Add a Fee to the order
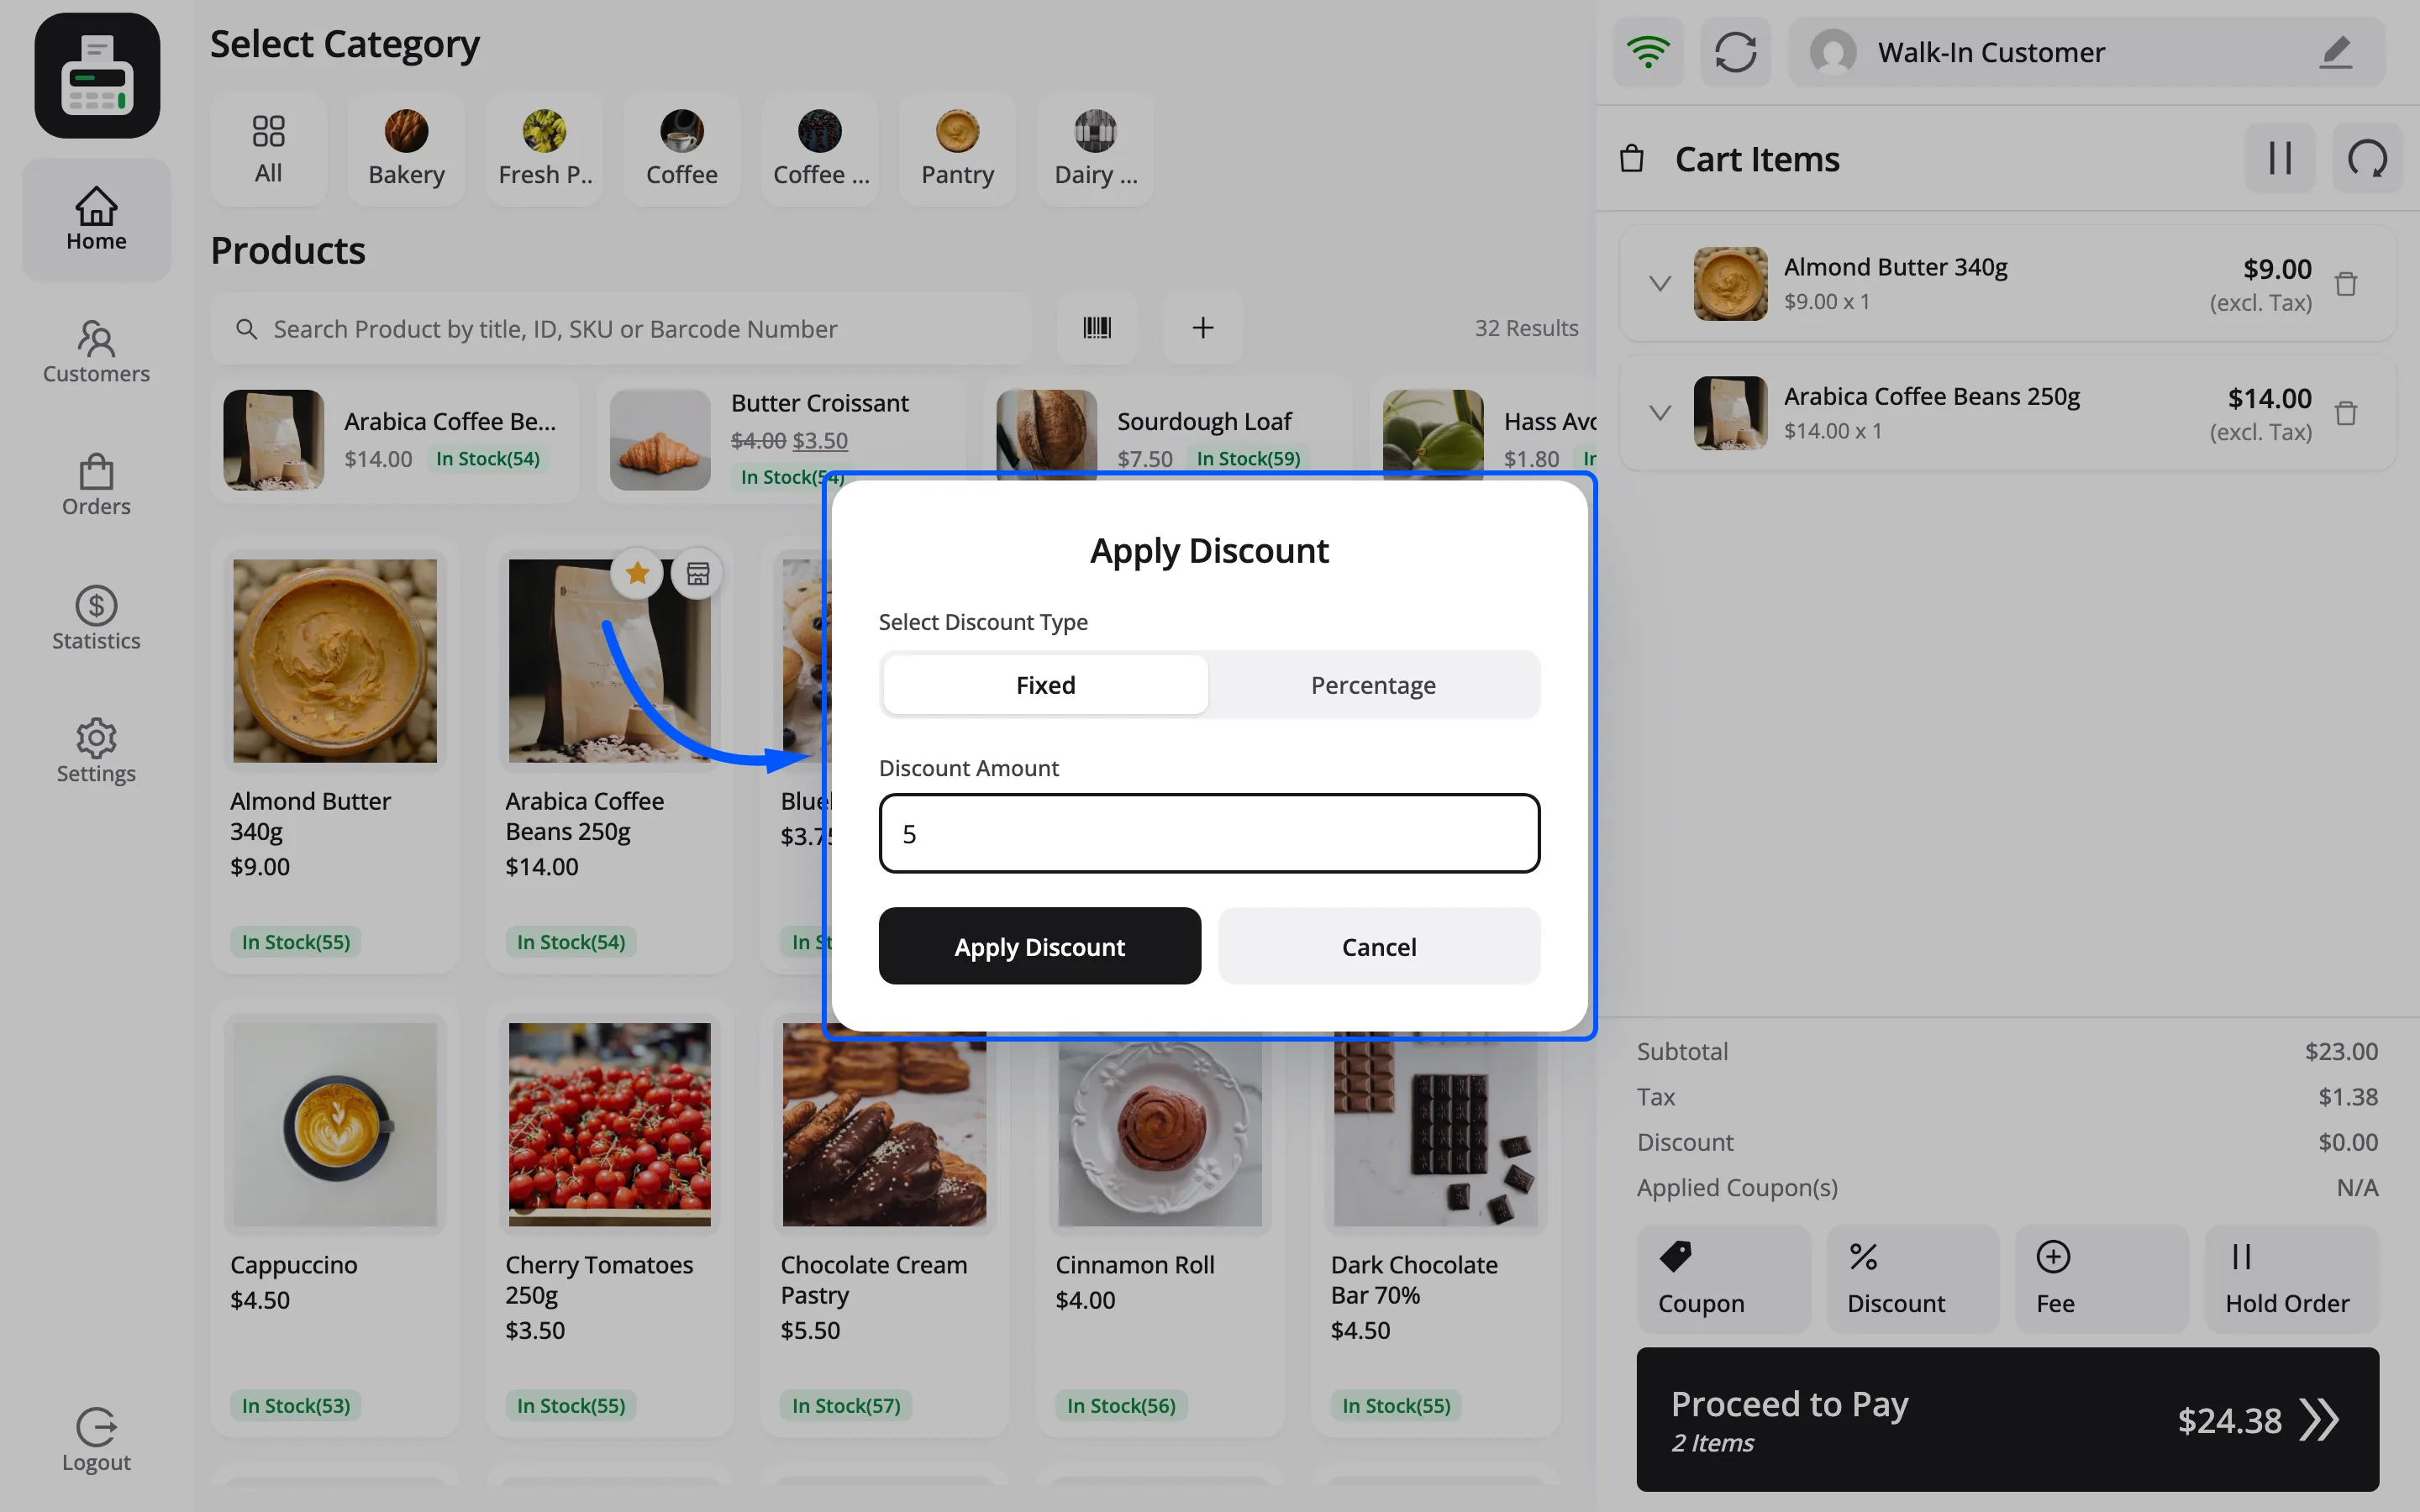 click(x=2102, y=1279)
